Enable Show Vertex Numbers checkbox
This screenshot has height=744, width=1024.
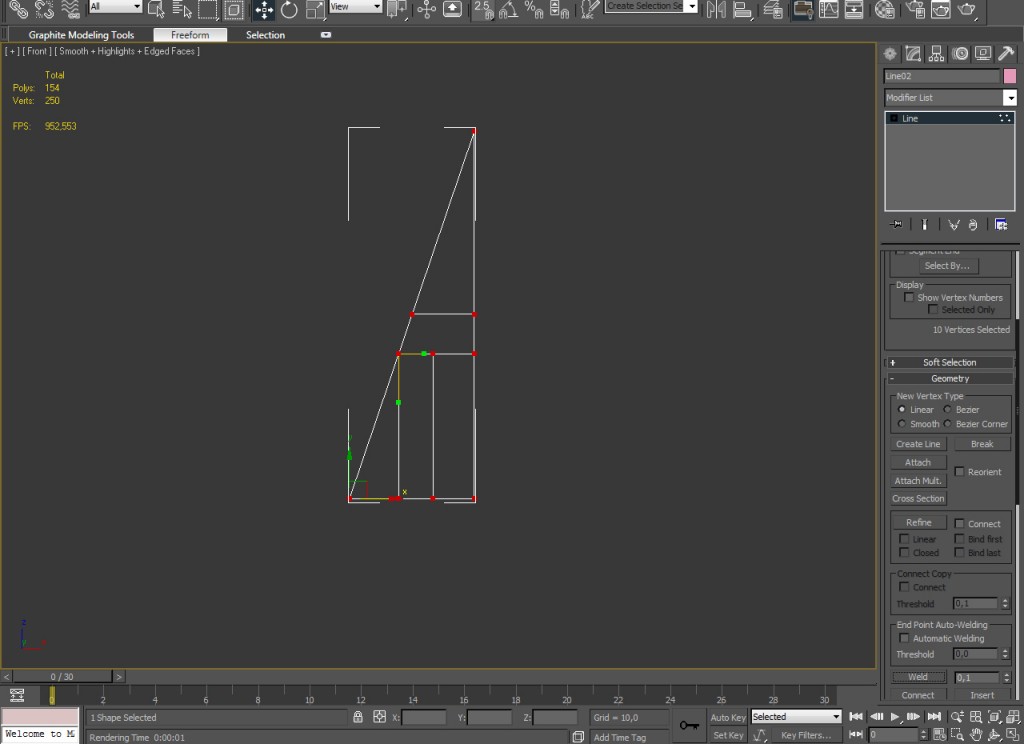(908, 297)
